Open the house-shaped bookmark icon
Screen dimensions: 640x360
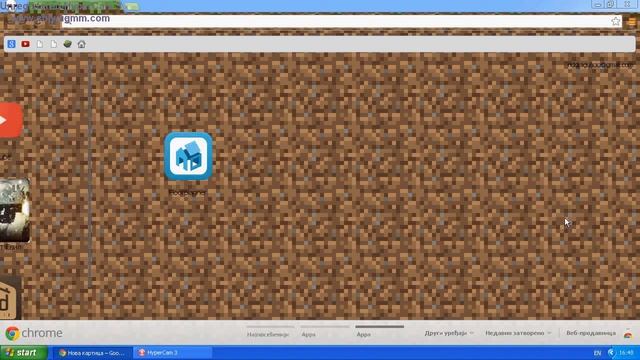82,44
